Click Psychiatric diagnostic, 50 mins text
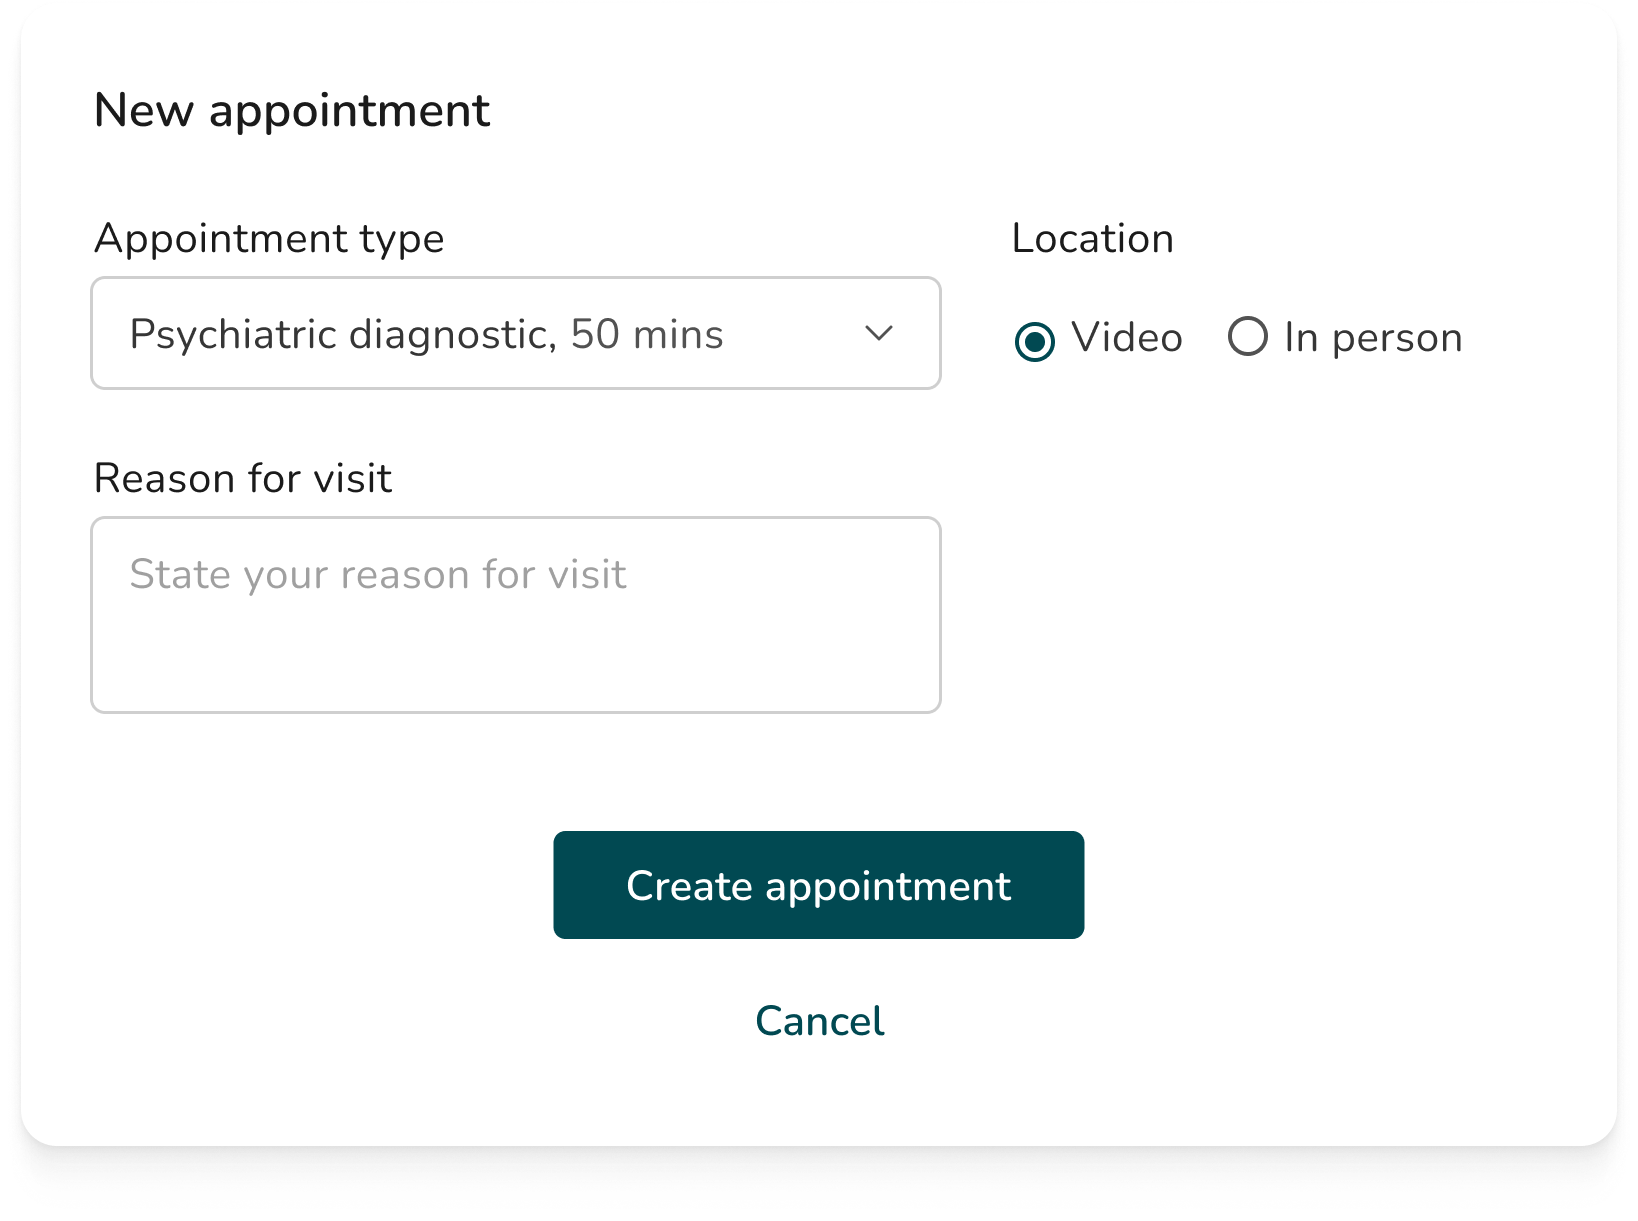1638x1221 pixels. click(425, 335)
